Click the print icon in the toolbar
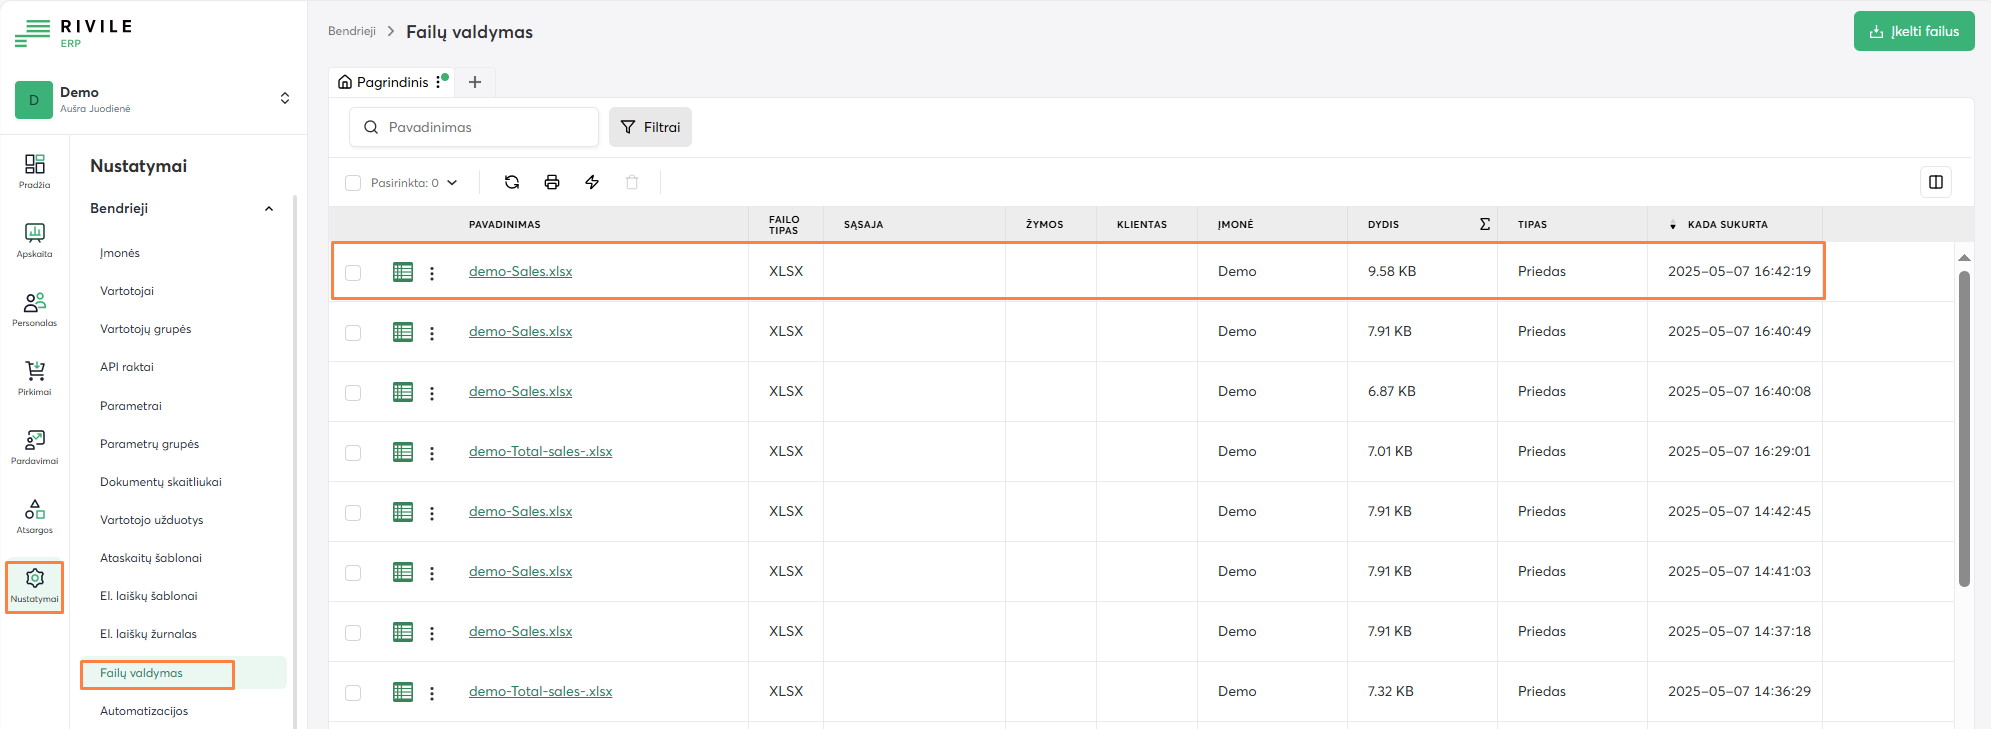1991x729 pixels. click(552, 182)
